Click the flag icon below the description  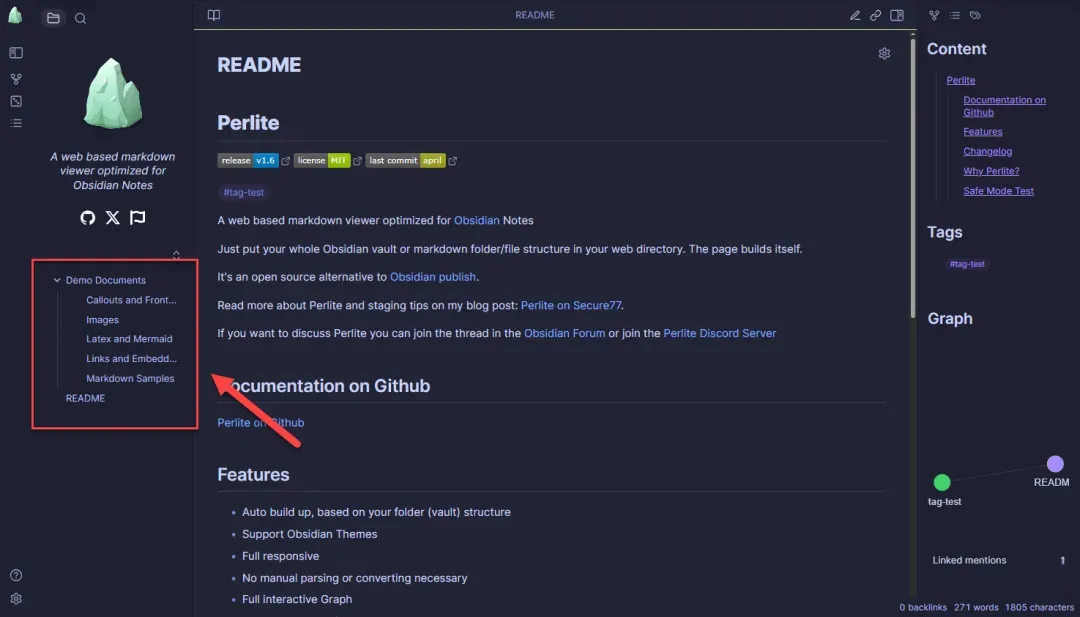pos(138,218)
